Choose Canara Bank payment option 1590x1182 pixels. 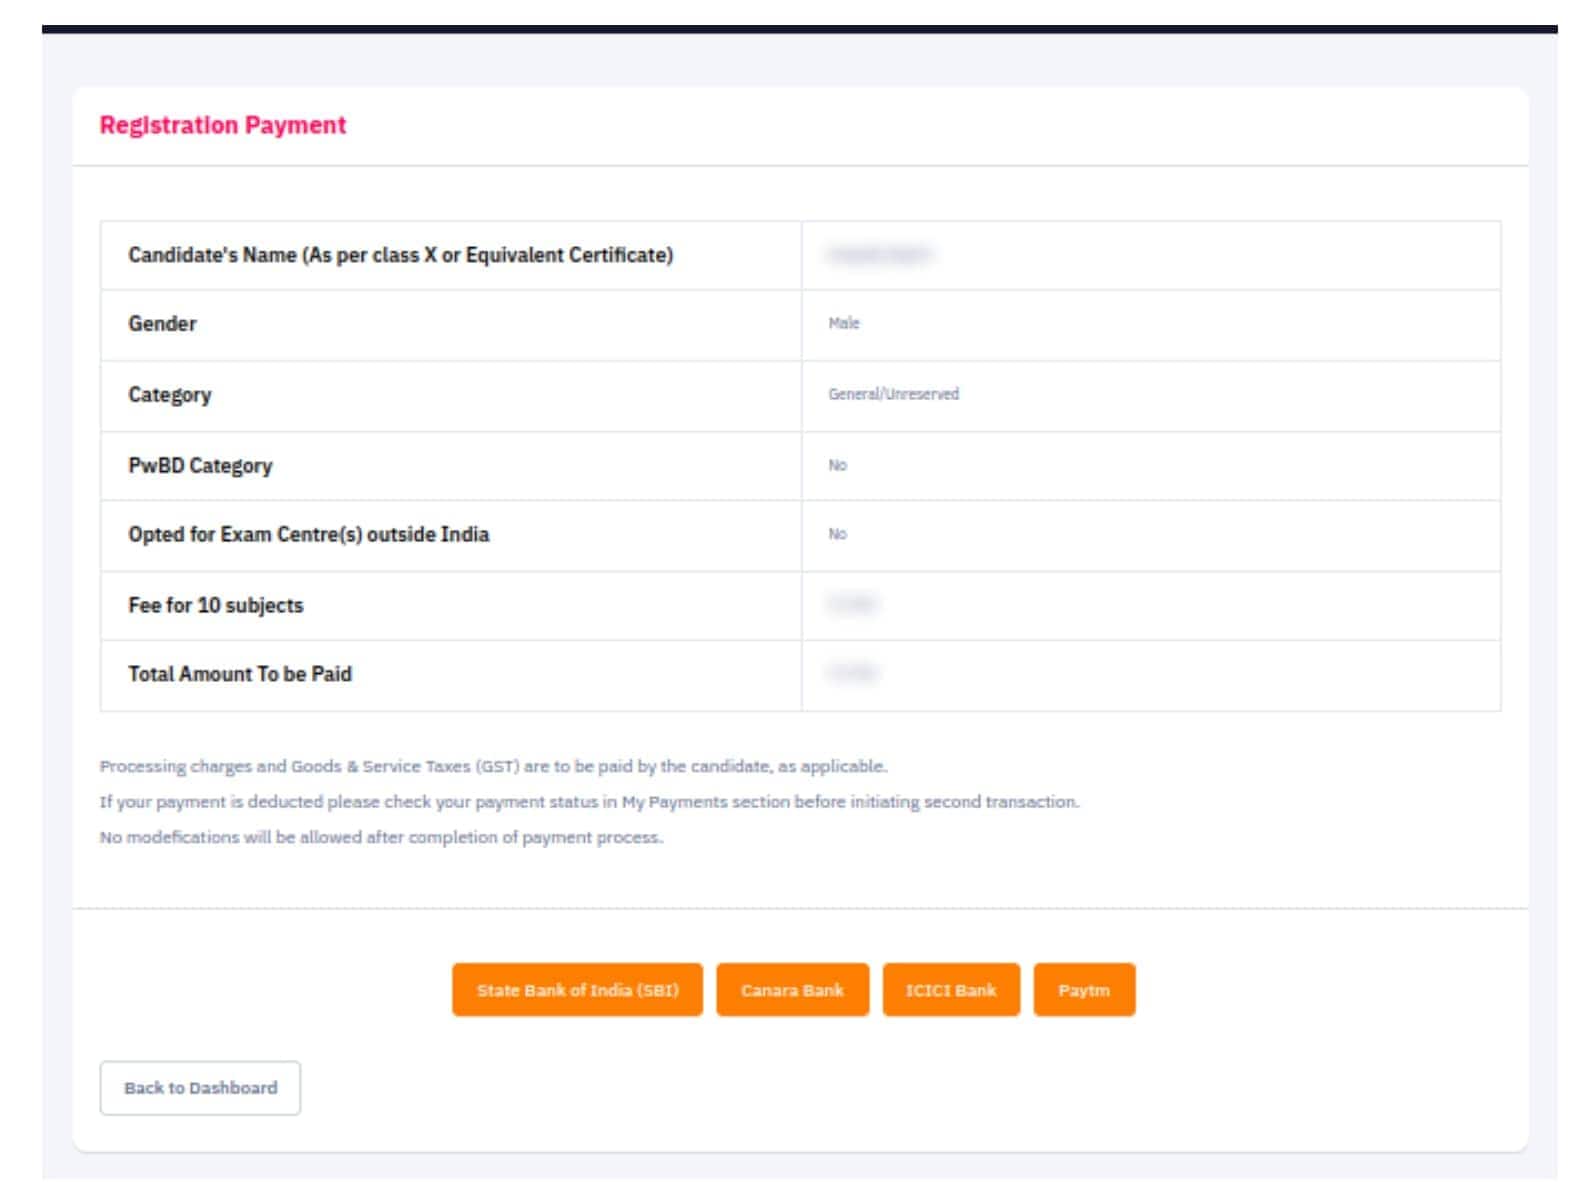coord(792,990)
